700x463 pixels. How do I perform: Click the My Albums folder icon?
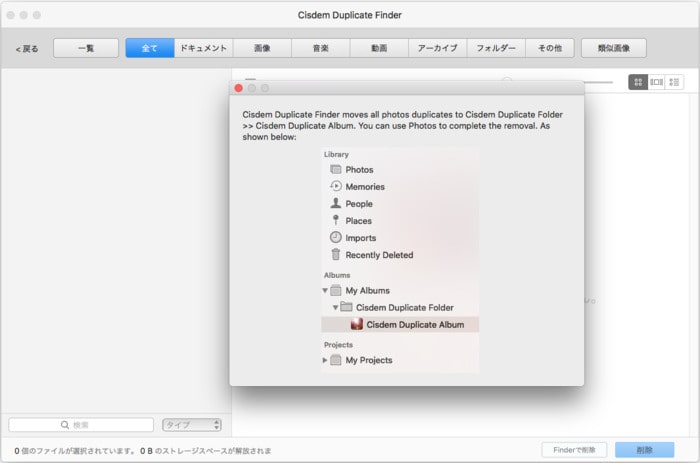(x=336, y=290)
